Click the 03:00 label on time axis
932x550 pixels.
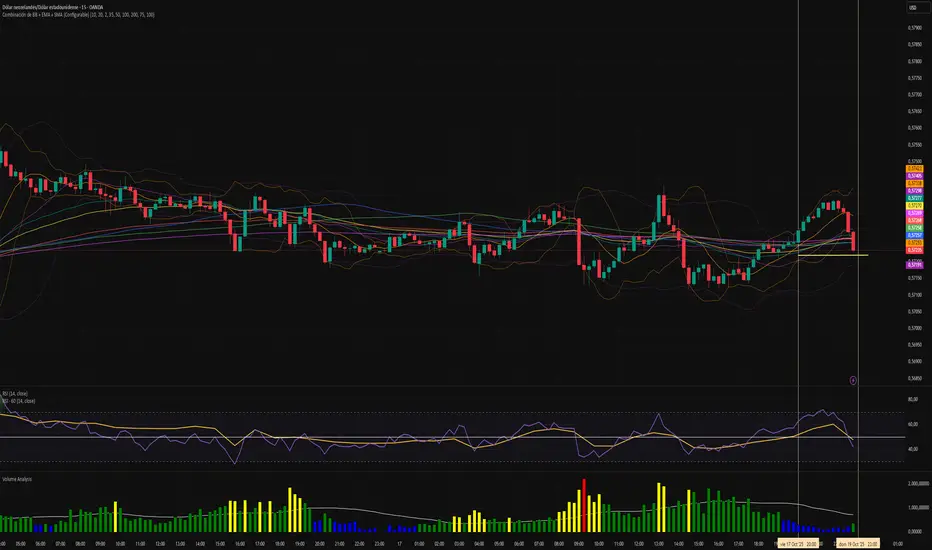[x=459, y=543]
